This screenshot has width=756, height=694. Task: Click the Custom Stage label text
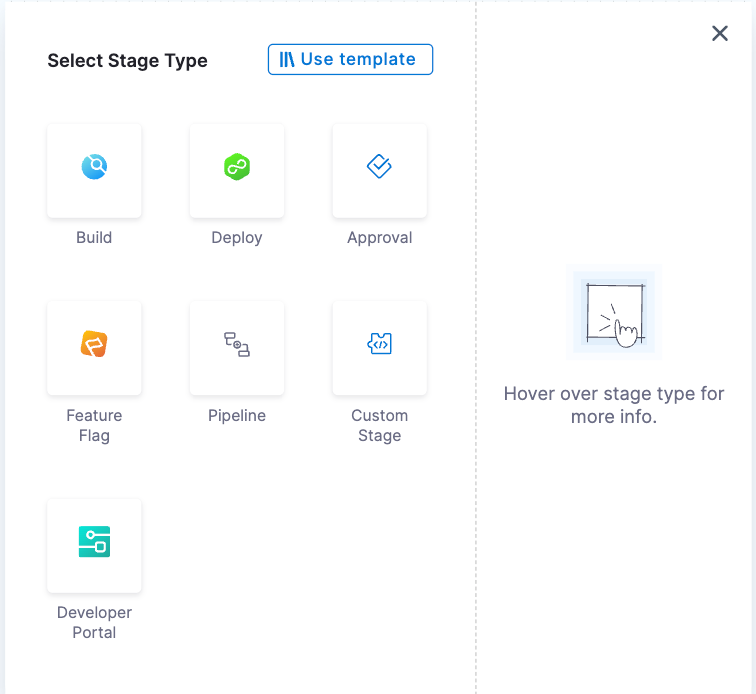point(380,425)
